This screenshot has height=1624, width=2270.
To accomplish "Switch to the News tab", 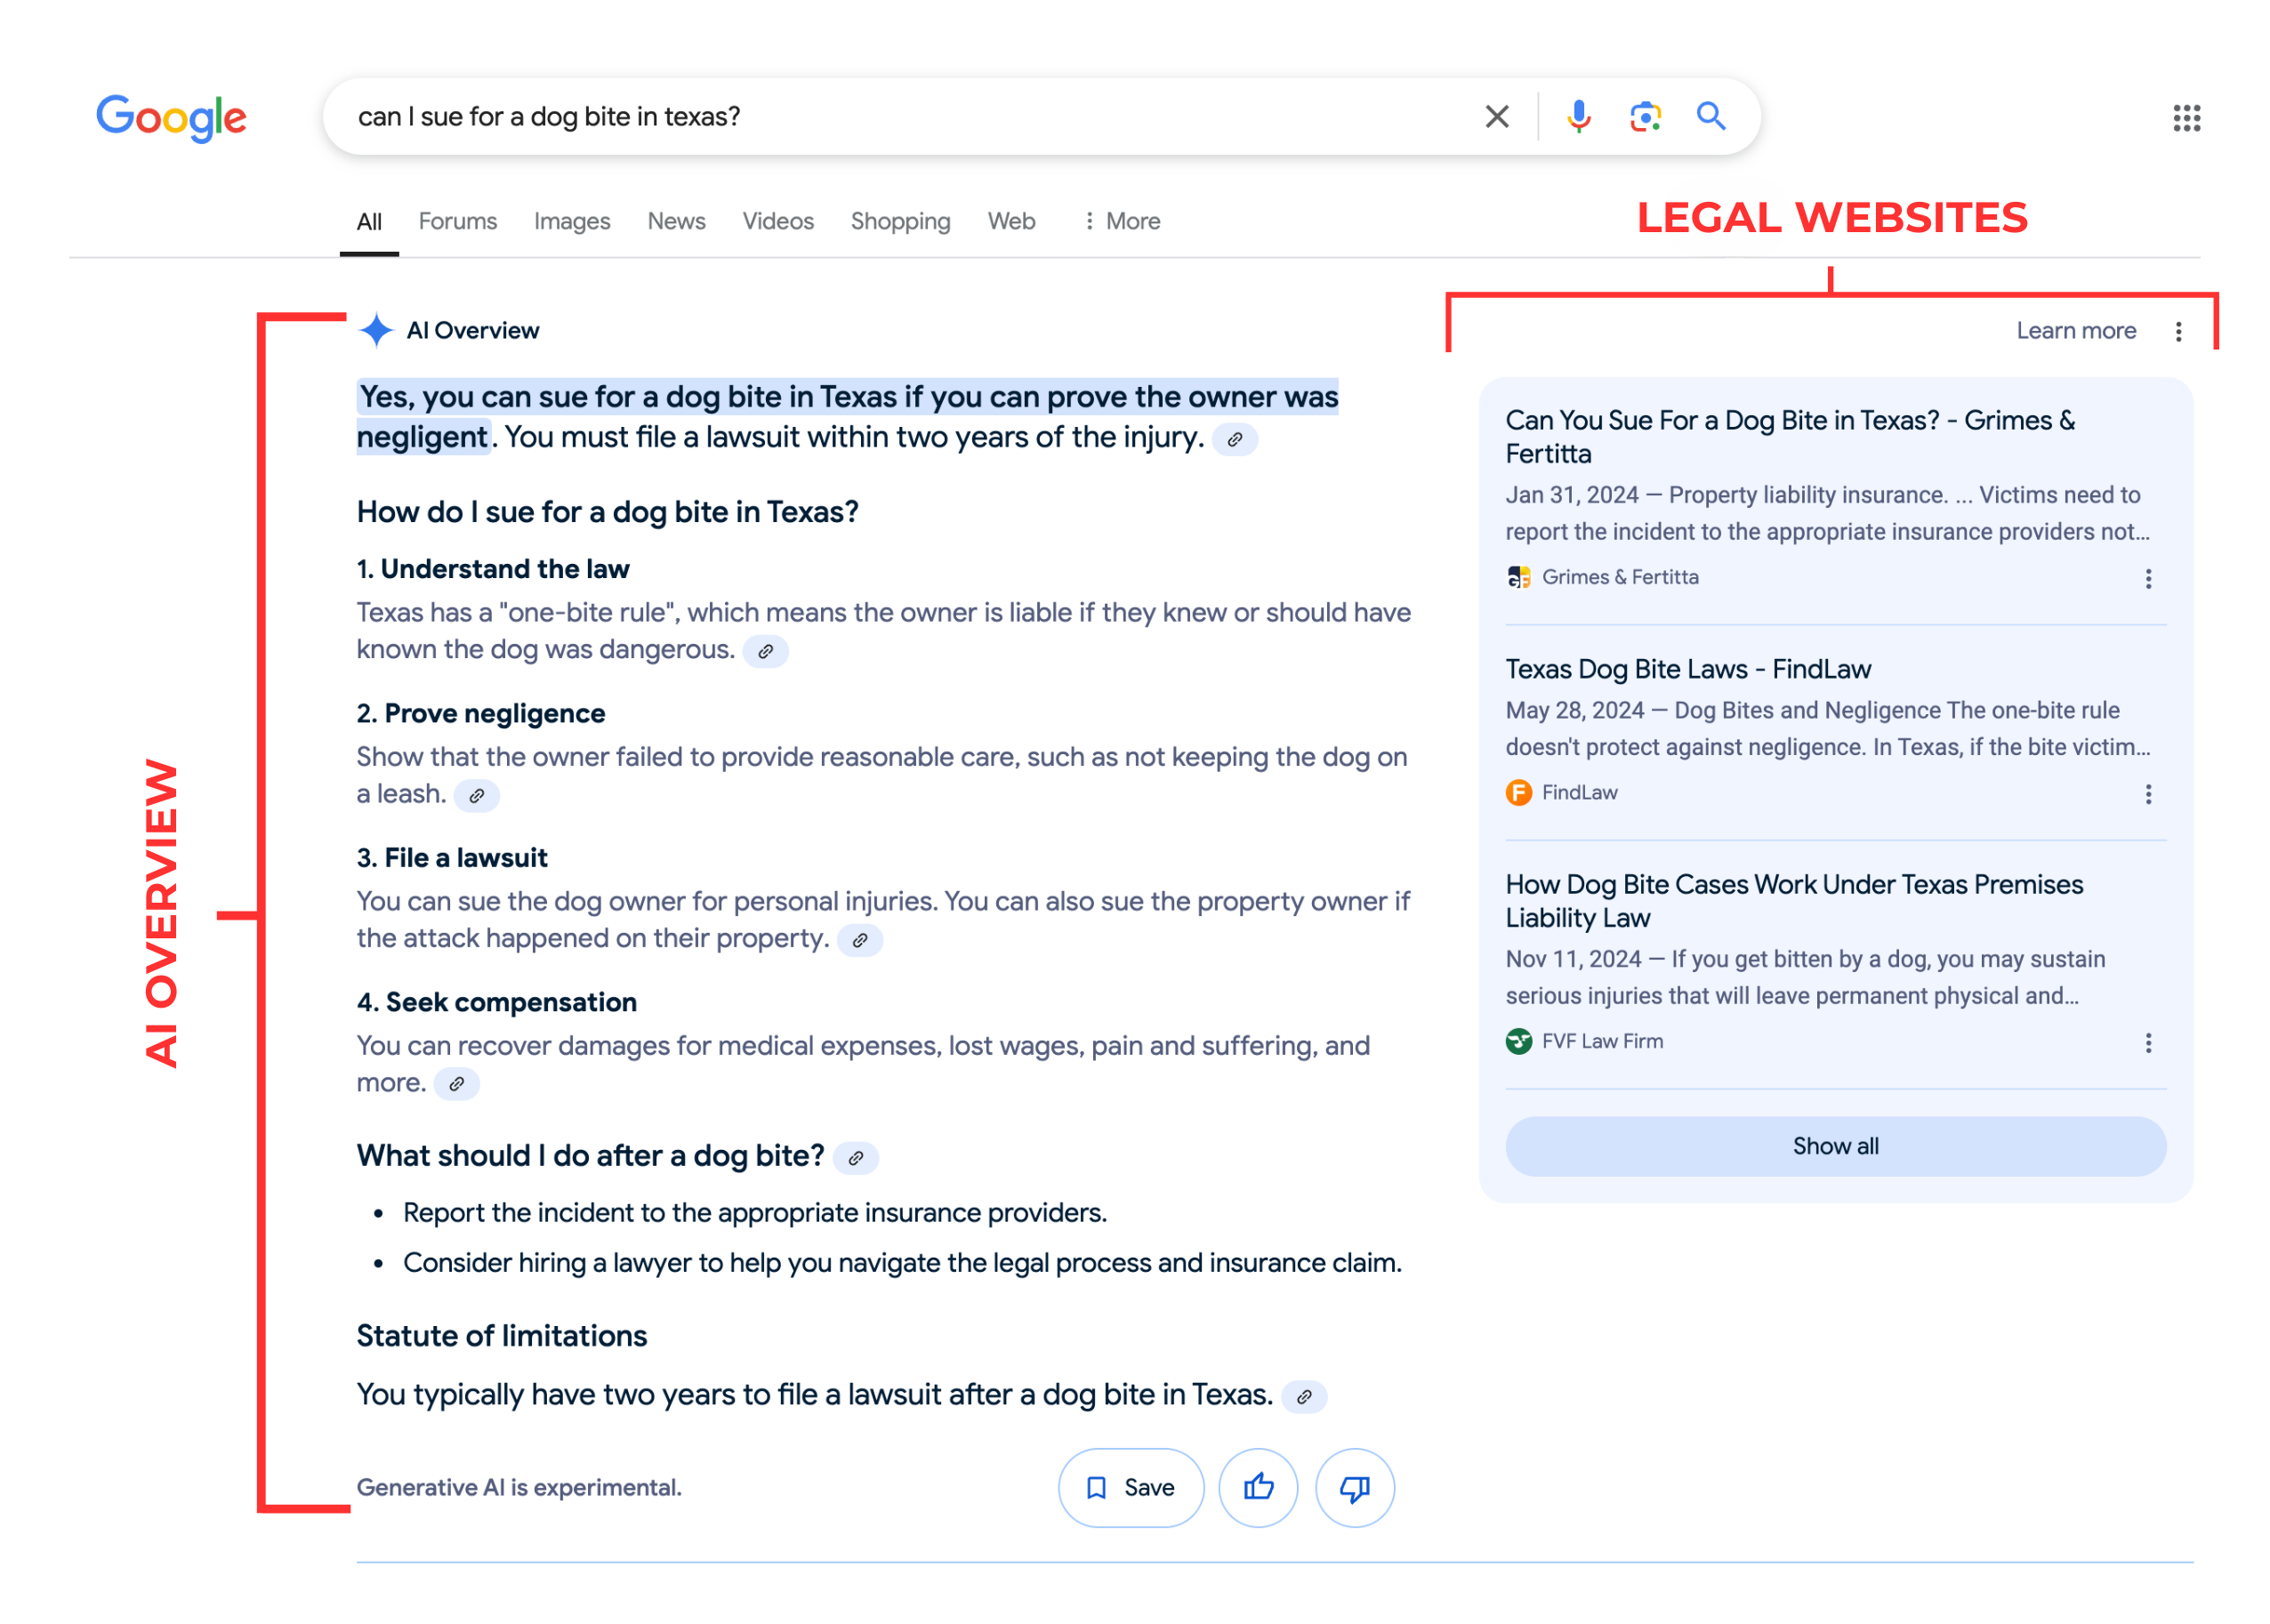I will tap(676, 221).
